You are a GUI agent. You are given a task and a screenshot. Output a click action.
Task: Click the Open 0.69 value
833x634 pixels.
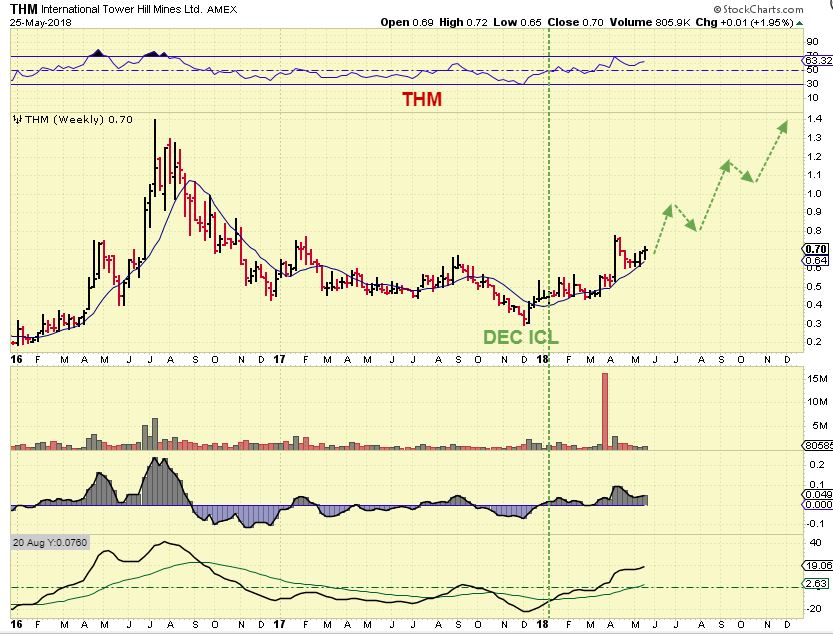pos(407,22)
